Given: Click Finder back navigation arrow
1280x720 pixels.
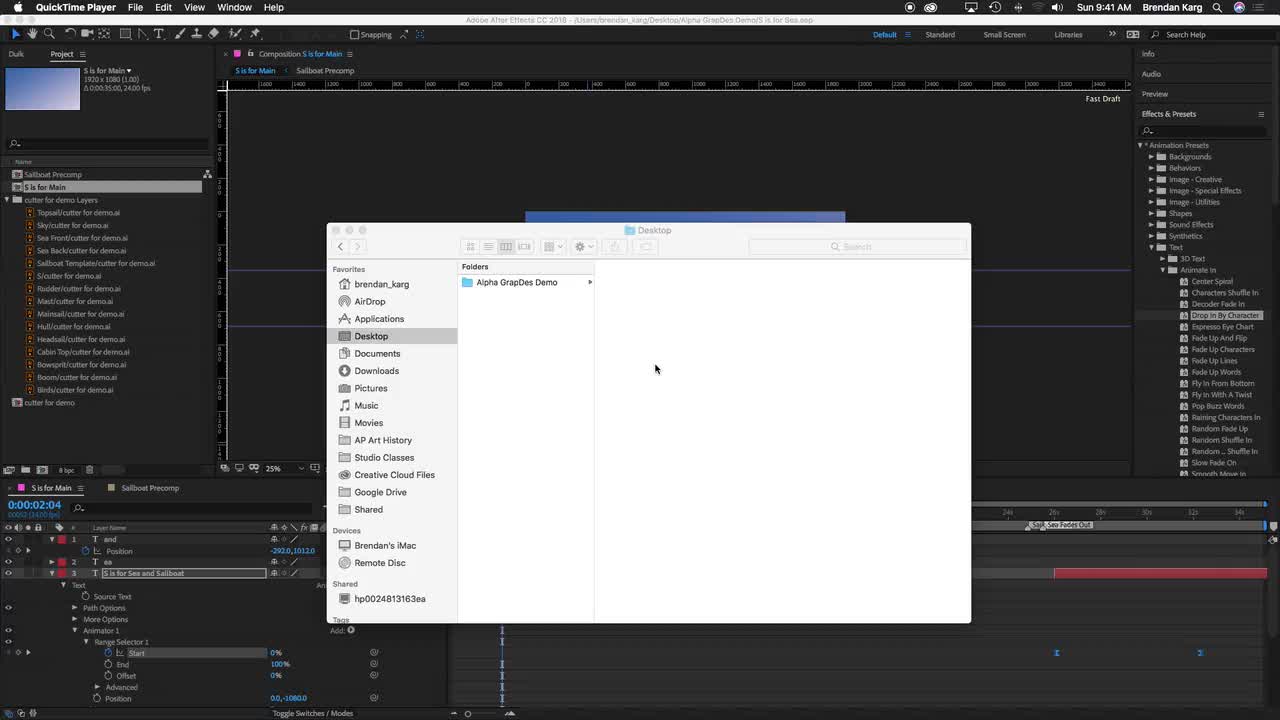Looking at the screenshot, I should tap(340, 247).
